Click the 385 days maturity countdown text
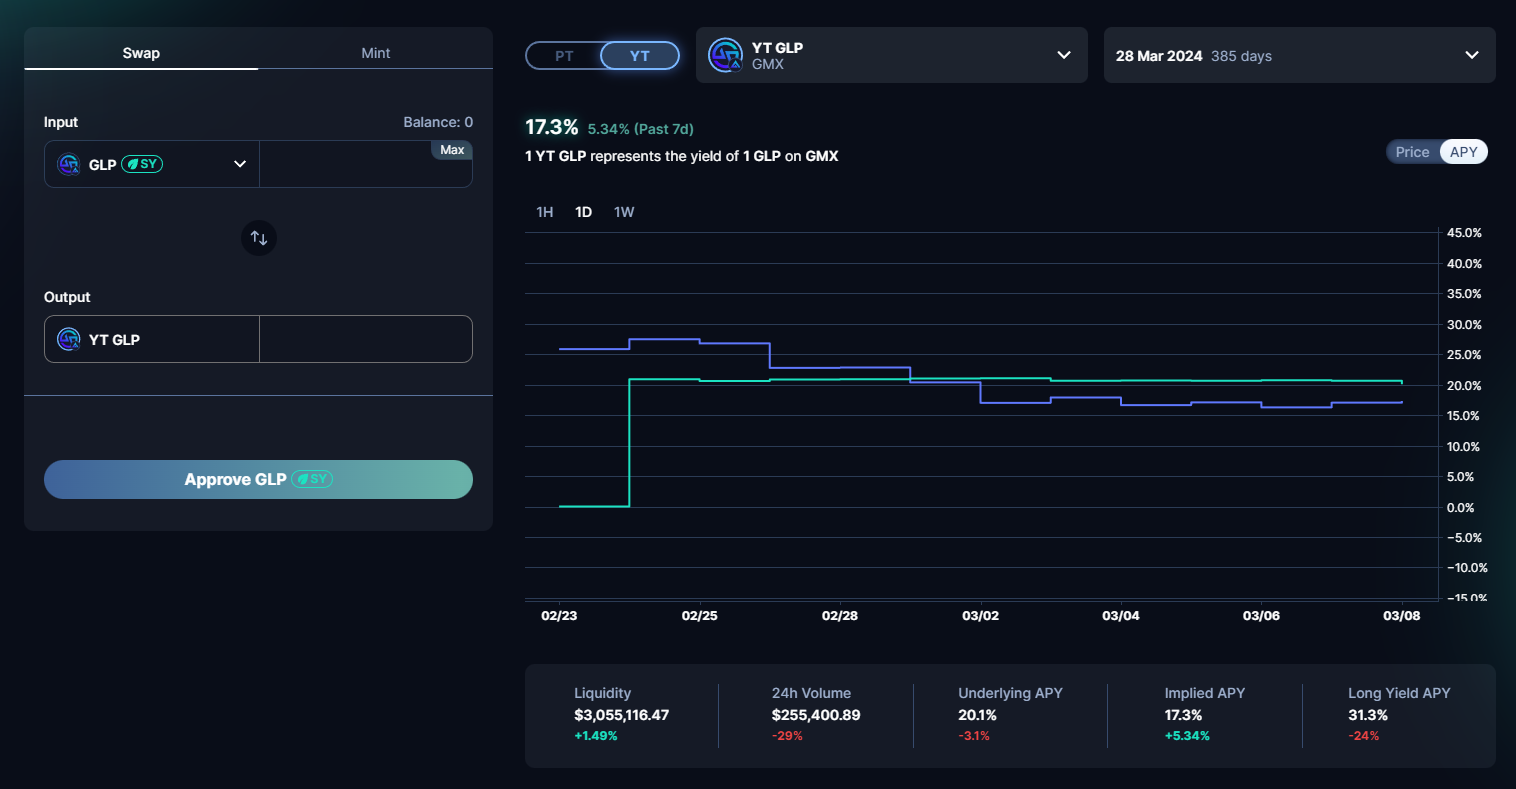The image size is (1516, 789). pos(1241,56)
